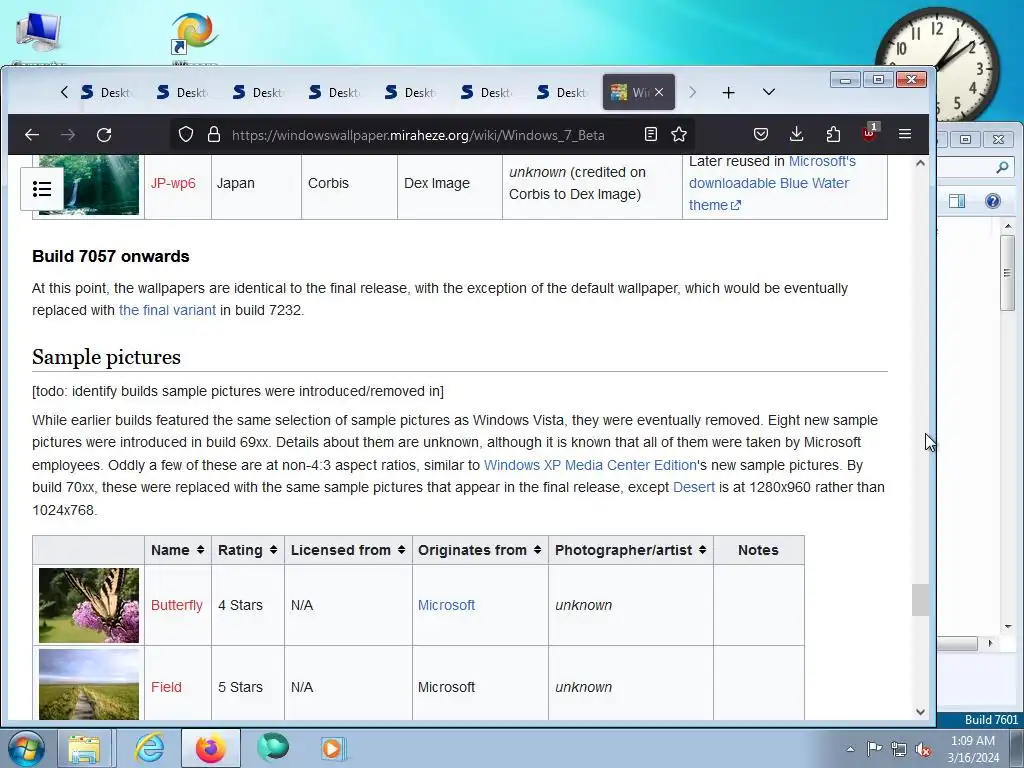Open the network tray icon
The image size is (1024, 768).
(x=899, y=749)
